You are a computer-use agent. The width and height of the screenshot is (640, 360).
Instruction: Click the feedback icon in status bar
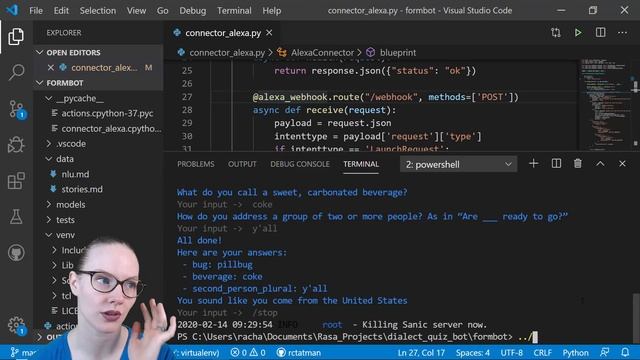pos(604,352)
